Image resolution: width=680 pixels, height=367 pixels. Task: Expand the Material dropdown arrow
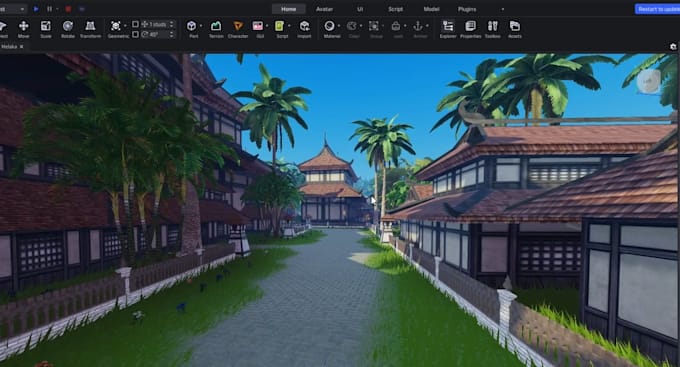pyautogui.click(x=339, y=26)
